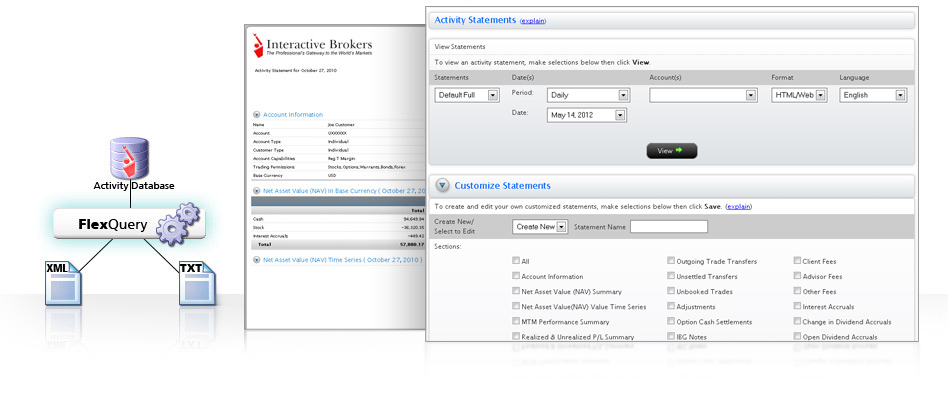Check the All sections checkbox
This screenshot has height=400, width=948.
click(516, 261)
